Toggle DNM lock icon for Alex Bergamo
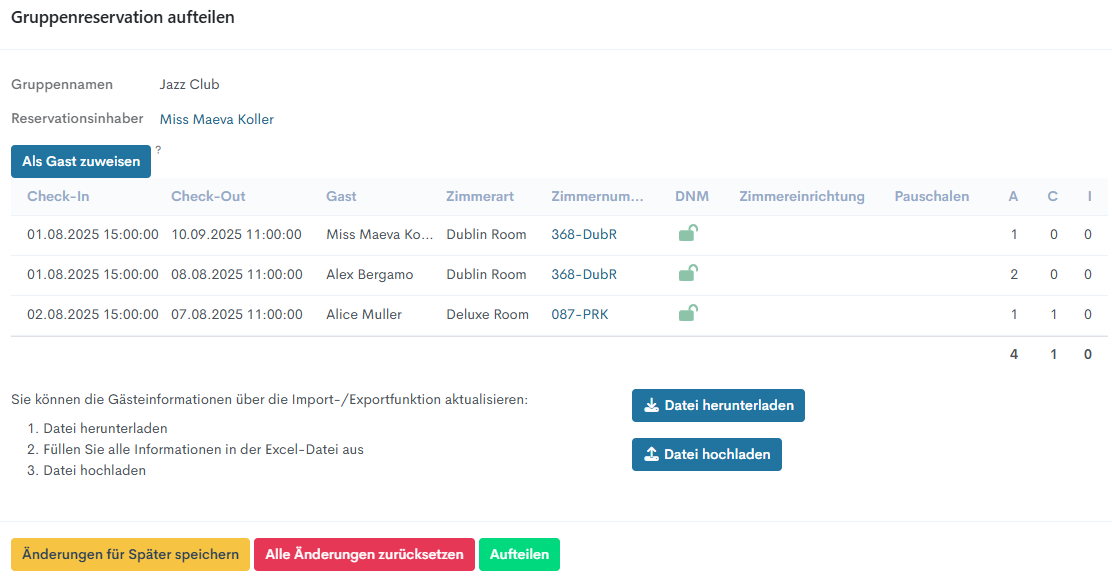This screenshot has height=581, width=1112. point(687,274)
